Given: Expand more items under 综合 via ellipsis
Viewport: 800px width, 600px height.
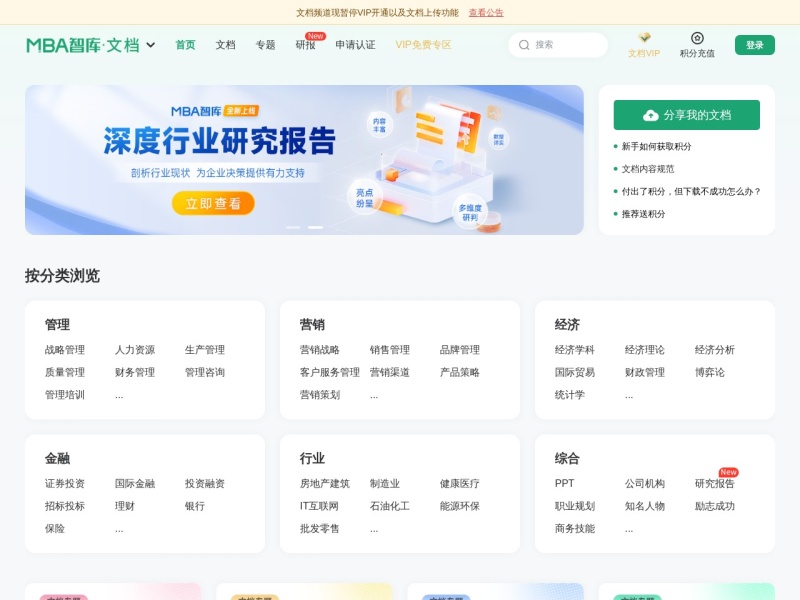Looking at the screenshot, I should point(629,529).
